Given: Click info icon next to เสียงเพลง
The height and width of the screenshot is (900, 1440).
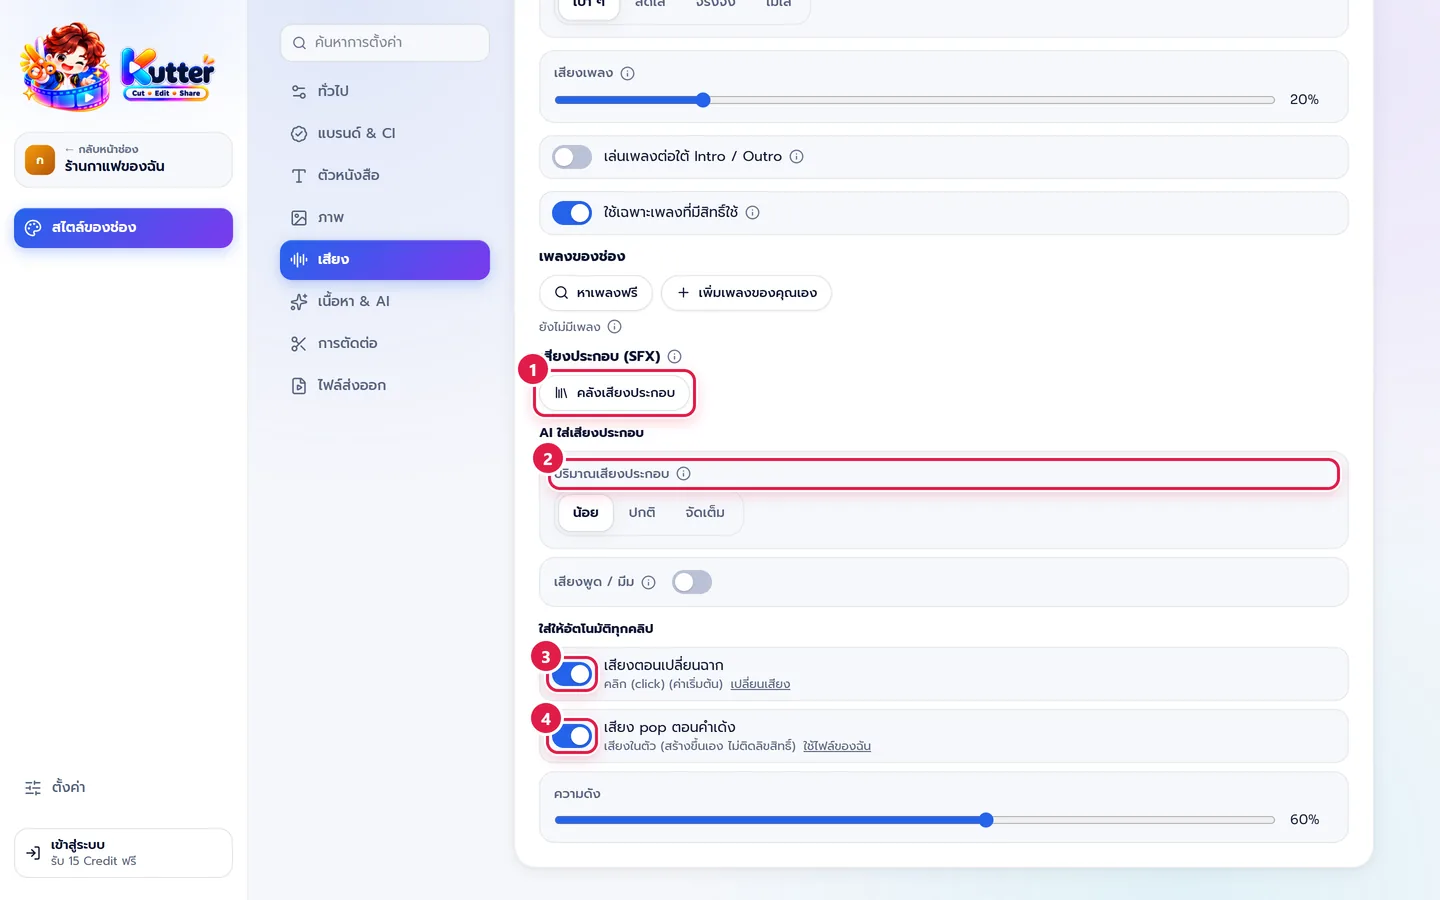Looking at the screenshot, I should [628, 73].
